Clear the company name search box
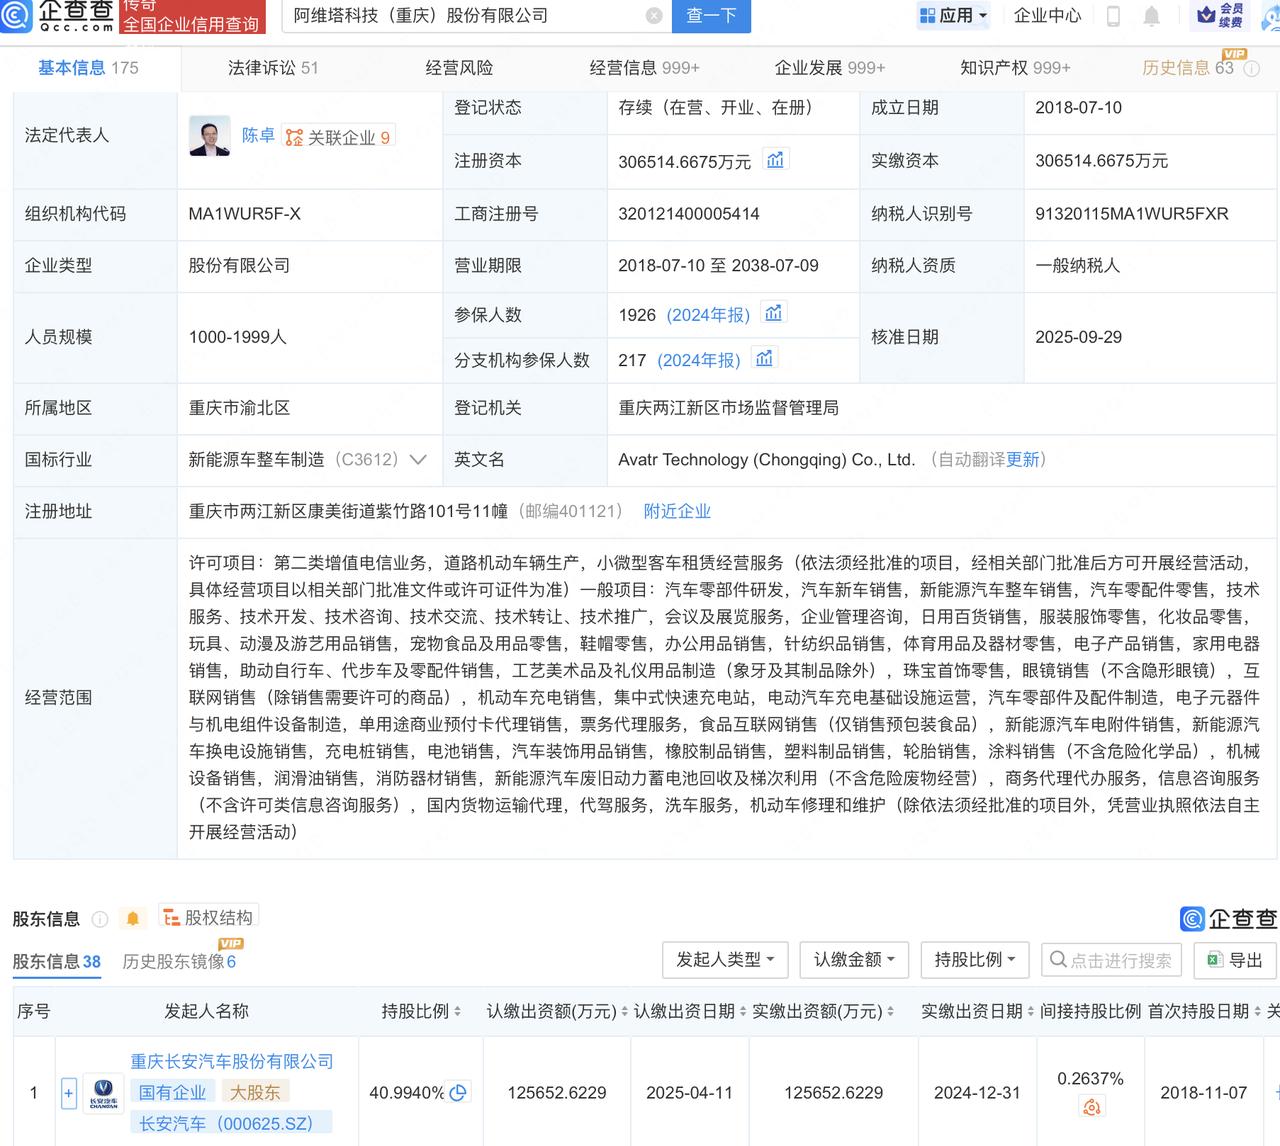Image resolution: width=1280 pixels, height=1146 pixels. tap(654, 16)
